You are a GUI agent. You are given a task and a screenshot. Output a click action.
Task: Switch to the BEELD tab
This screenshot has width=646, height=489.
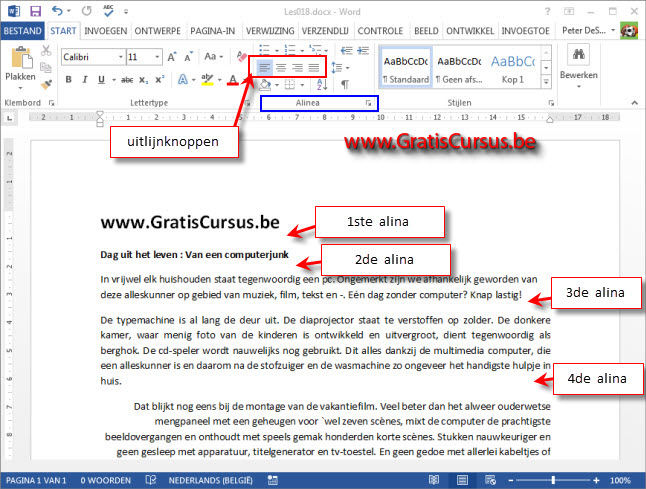point(426,31)
